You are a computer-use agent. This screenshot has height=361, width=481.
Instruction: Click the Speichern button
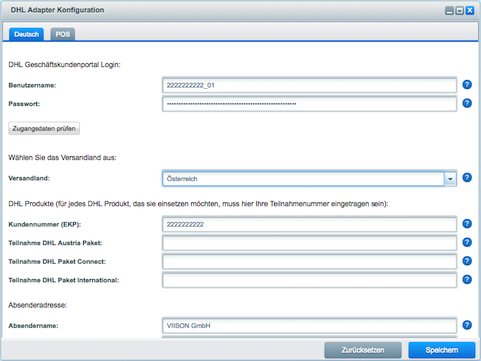(442, 350)
